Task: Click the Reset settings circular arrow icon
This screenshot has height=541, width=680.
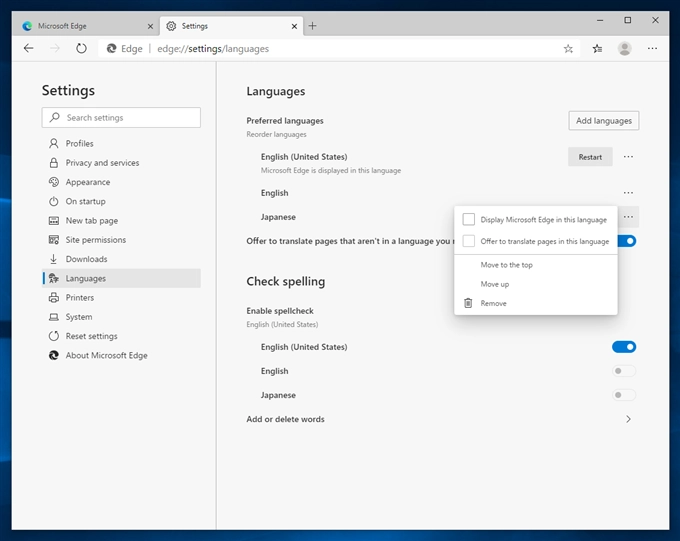Action: pos(54,336)
